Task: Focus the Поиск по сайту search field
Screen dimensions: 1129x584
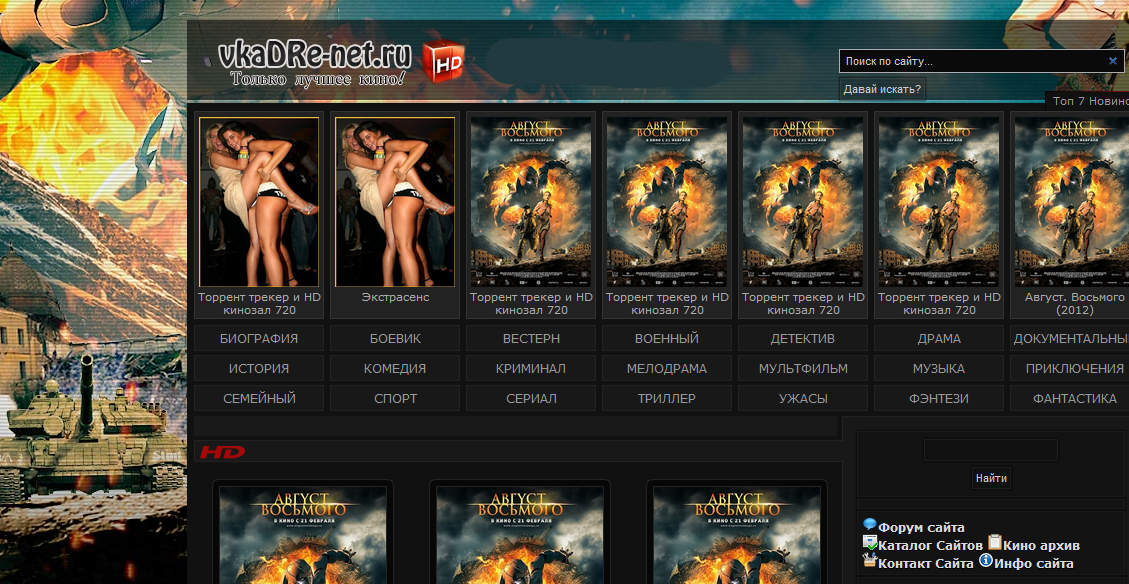Action: coord(972,61)
